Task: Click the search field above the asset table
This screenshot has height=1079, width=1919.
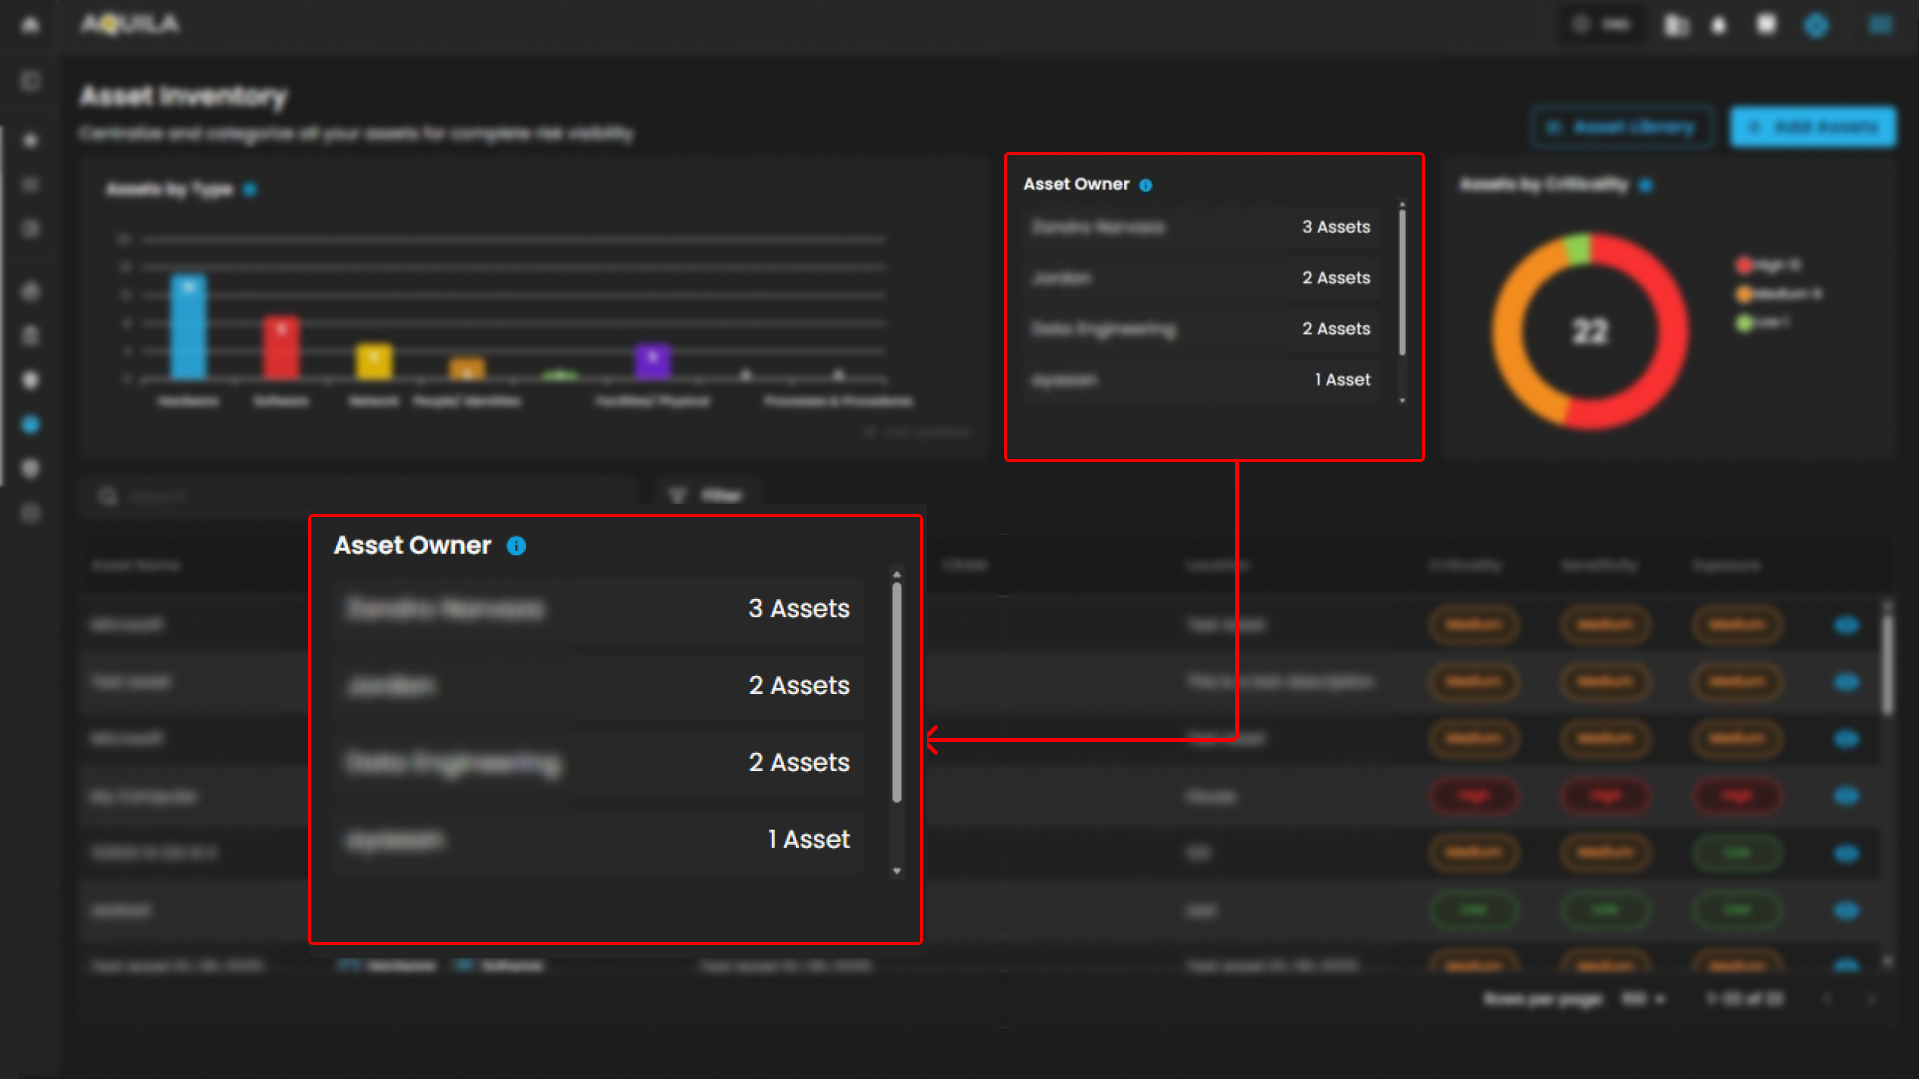Action: [360, 496]
